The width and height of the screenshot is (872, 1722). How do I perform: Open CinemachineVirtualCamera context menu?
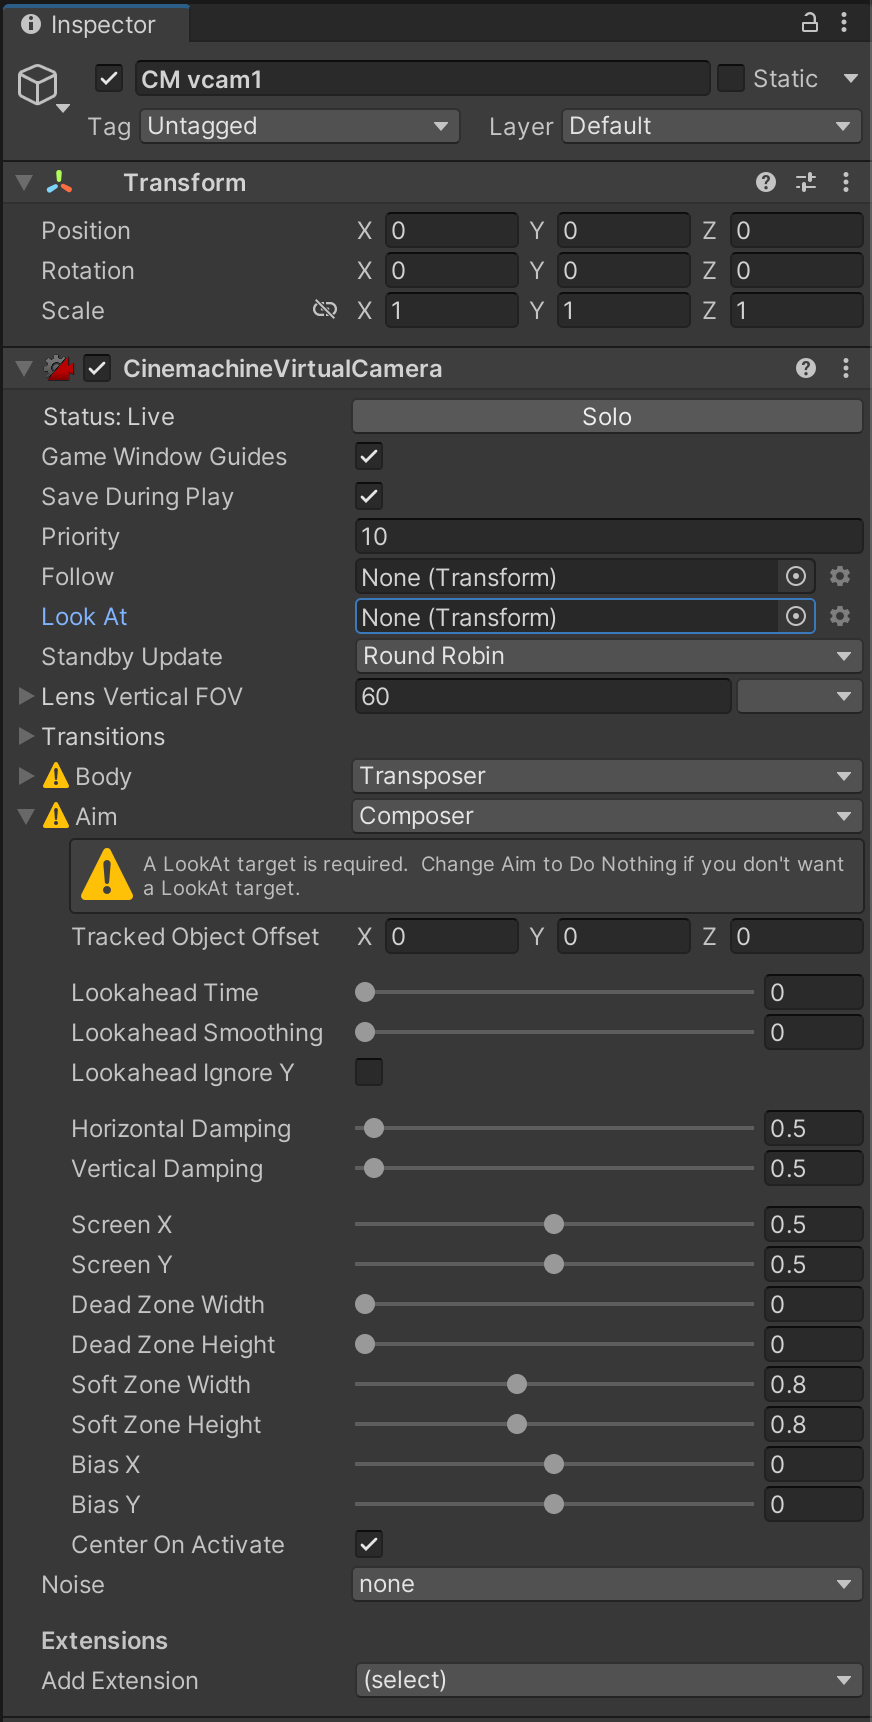click(x=846, y=368)
